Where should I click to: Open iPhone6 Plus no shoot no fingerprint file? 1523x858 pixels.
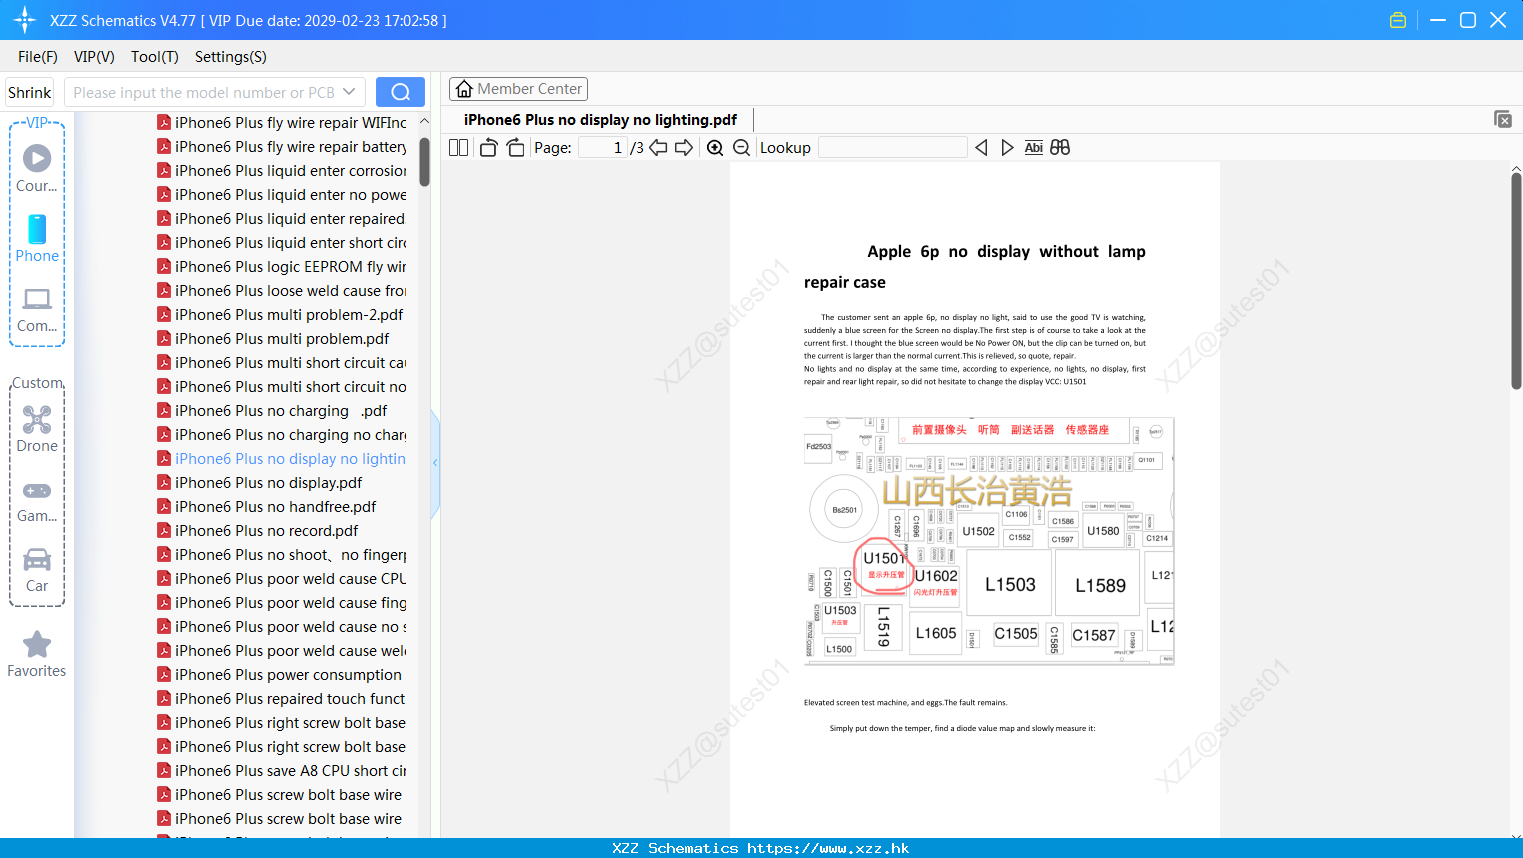(282, 555)
